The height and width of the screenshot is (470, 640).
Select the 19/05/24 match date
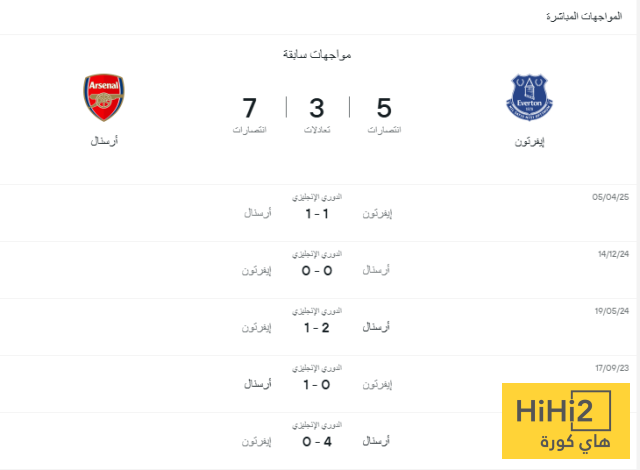610,312
